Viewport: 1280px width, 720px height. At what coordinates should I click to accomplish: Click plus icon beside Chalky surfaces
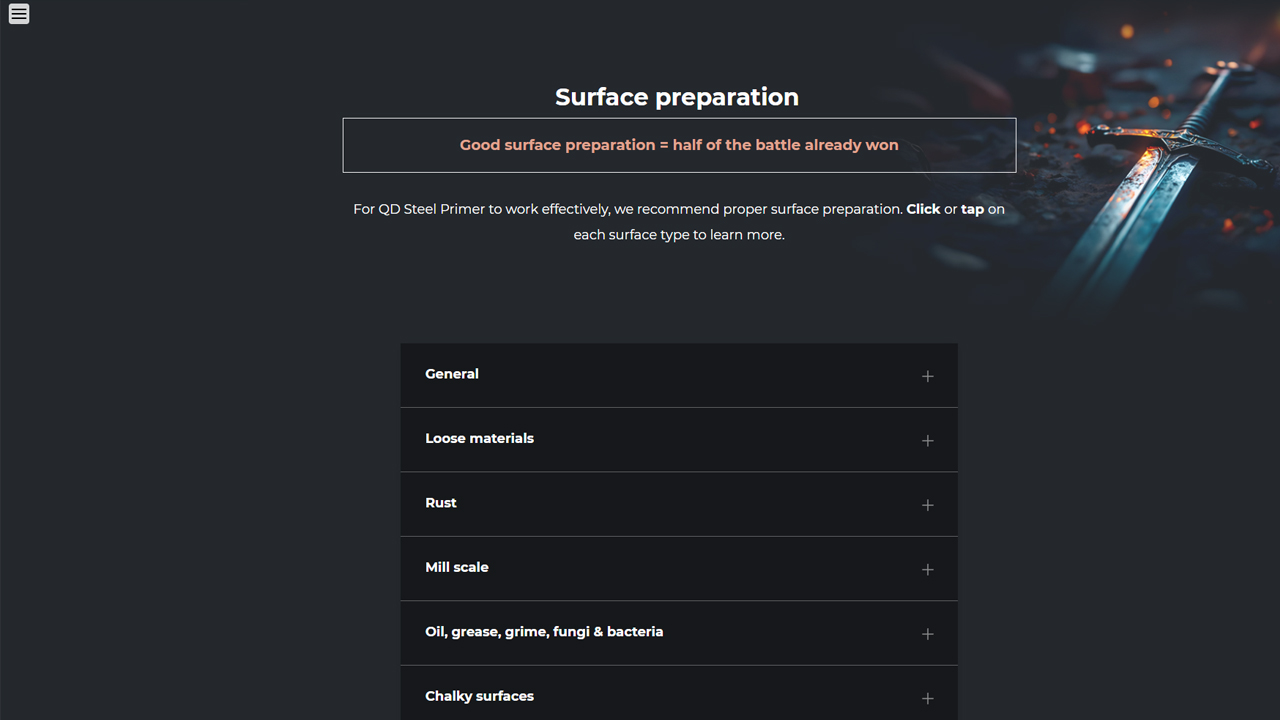click(x=927, y=698)
